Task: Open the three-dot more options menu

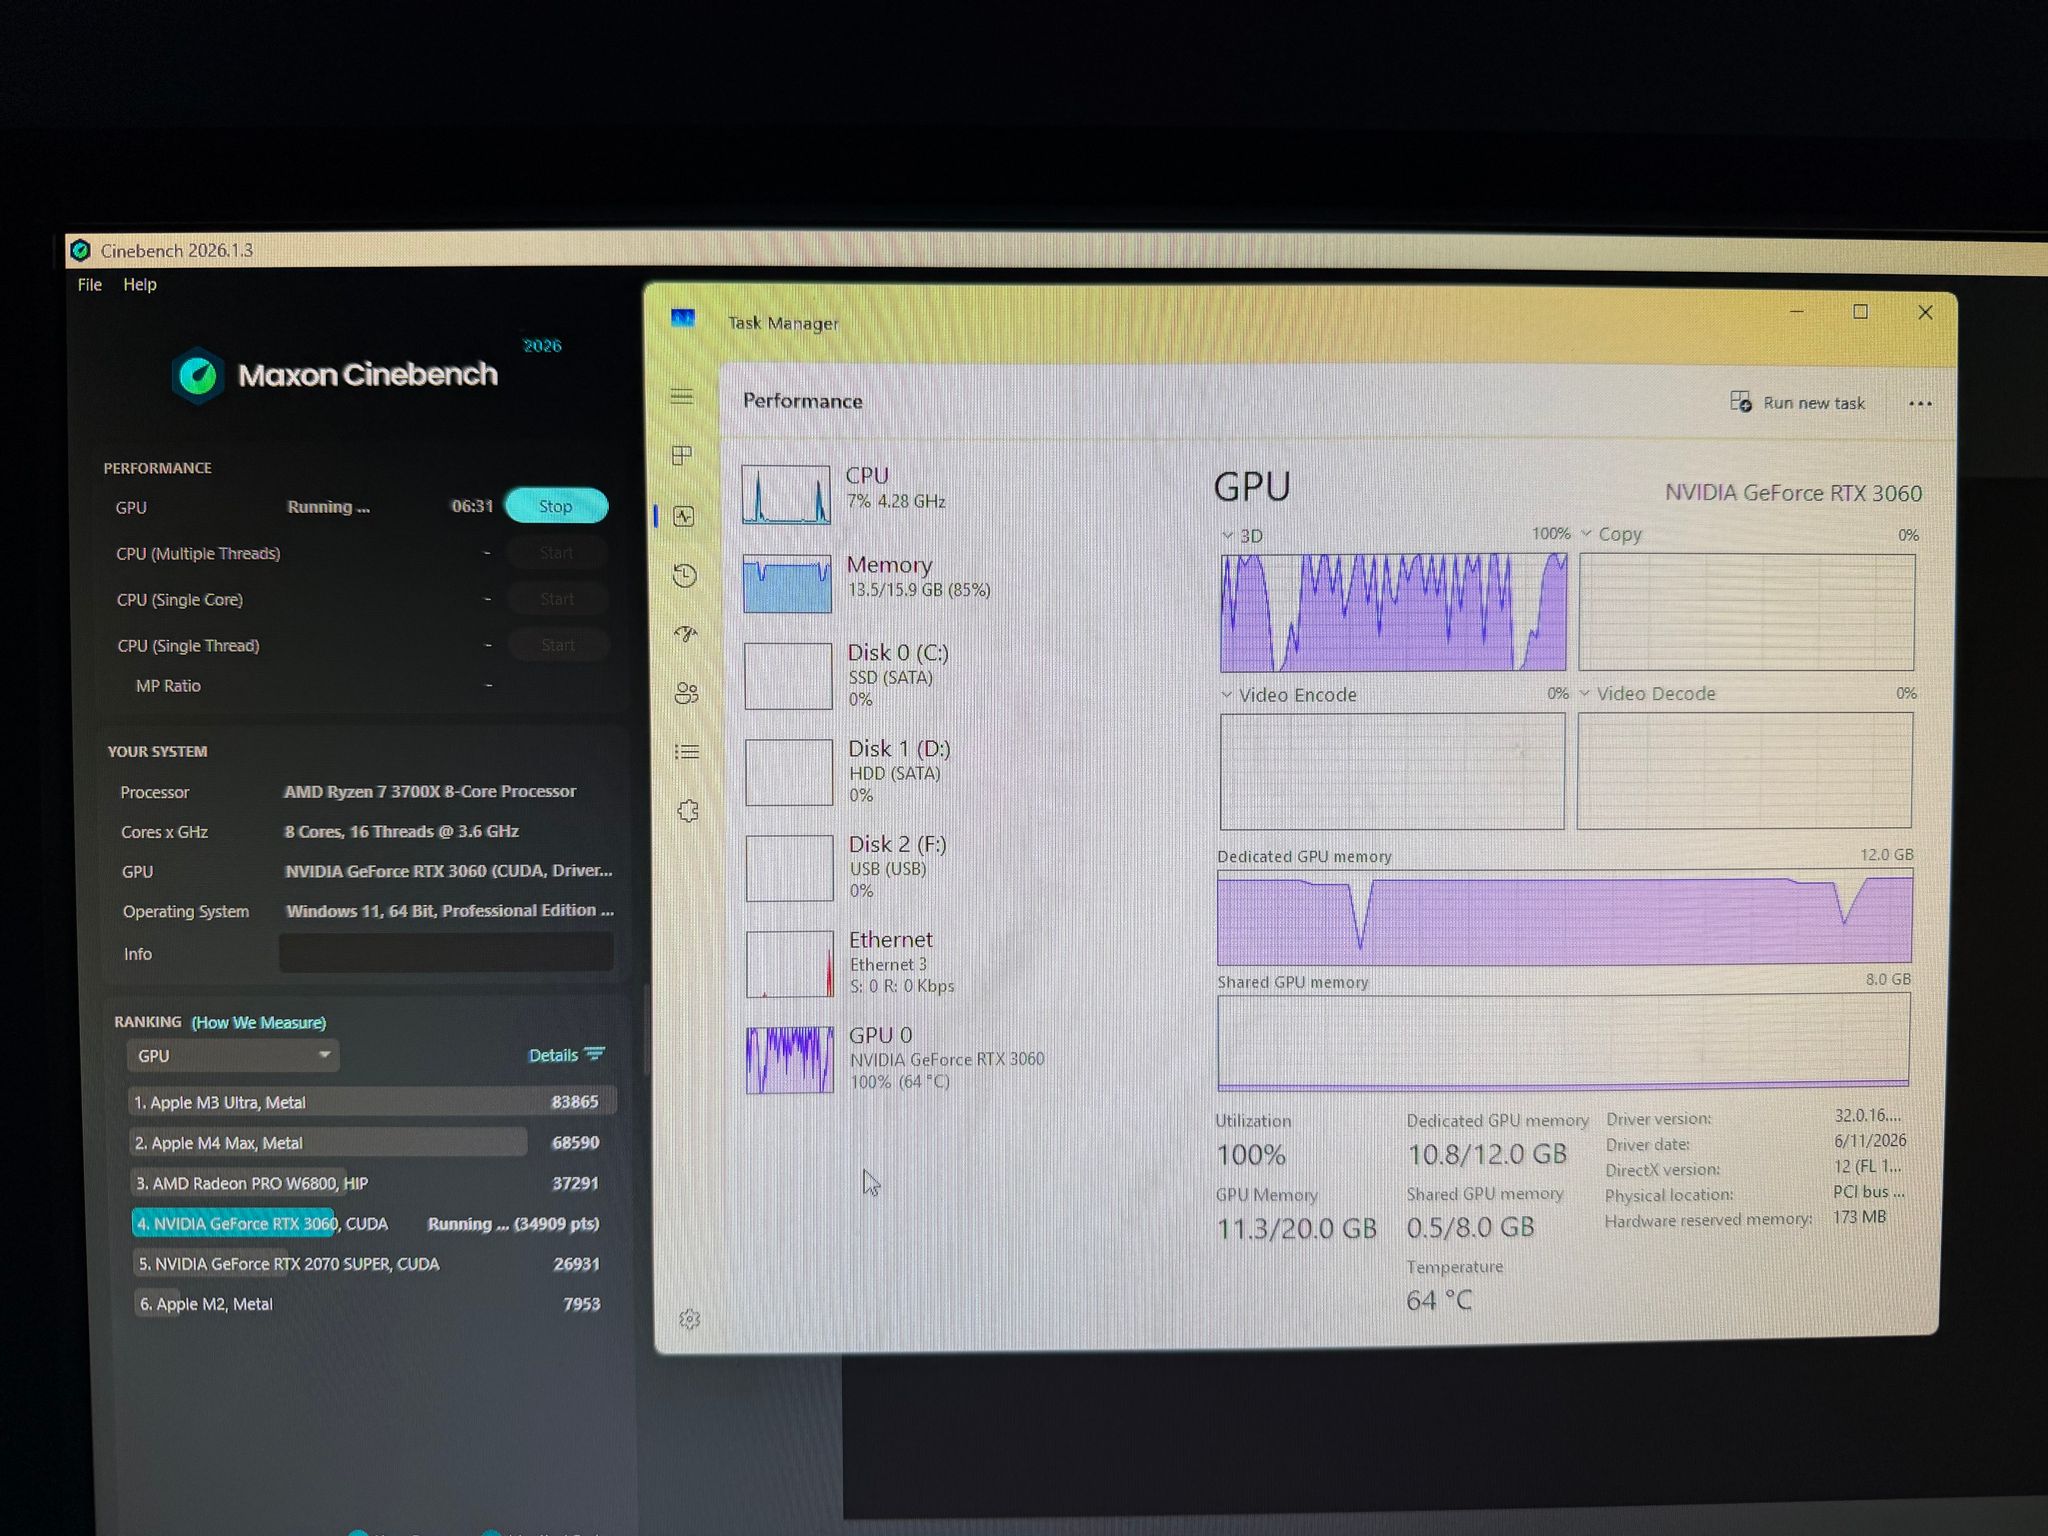Action: 1920,404
